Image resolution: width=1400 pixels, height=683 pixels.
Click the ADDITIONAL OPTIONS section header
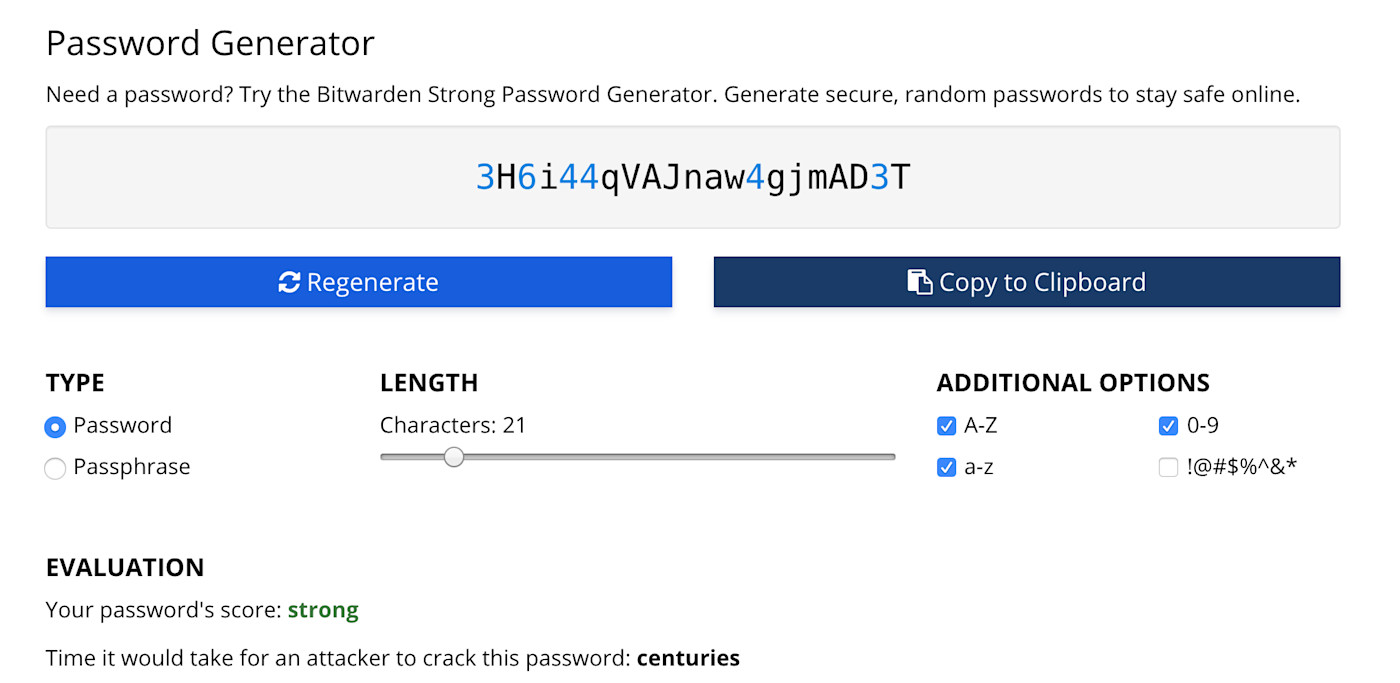click(x=1073, y=382)
